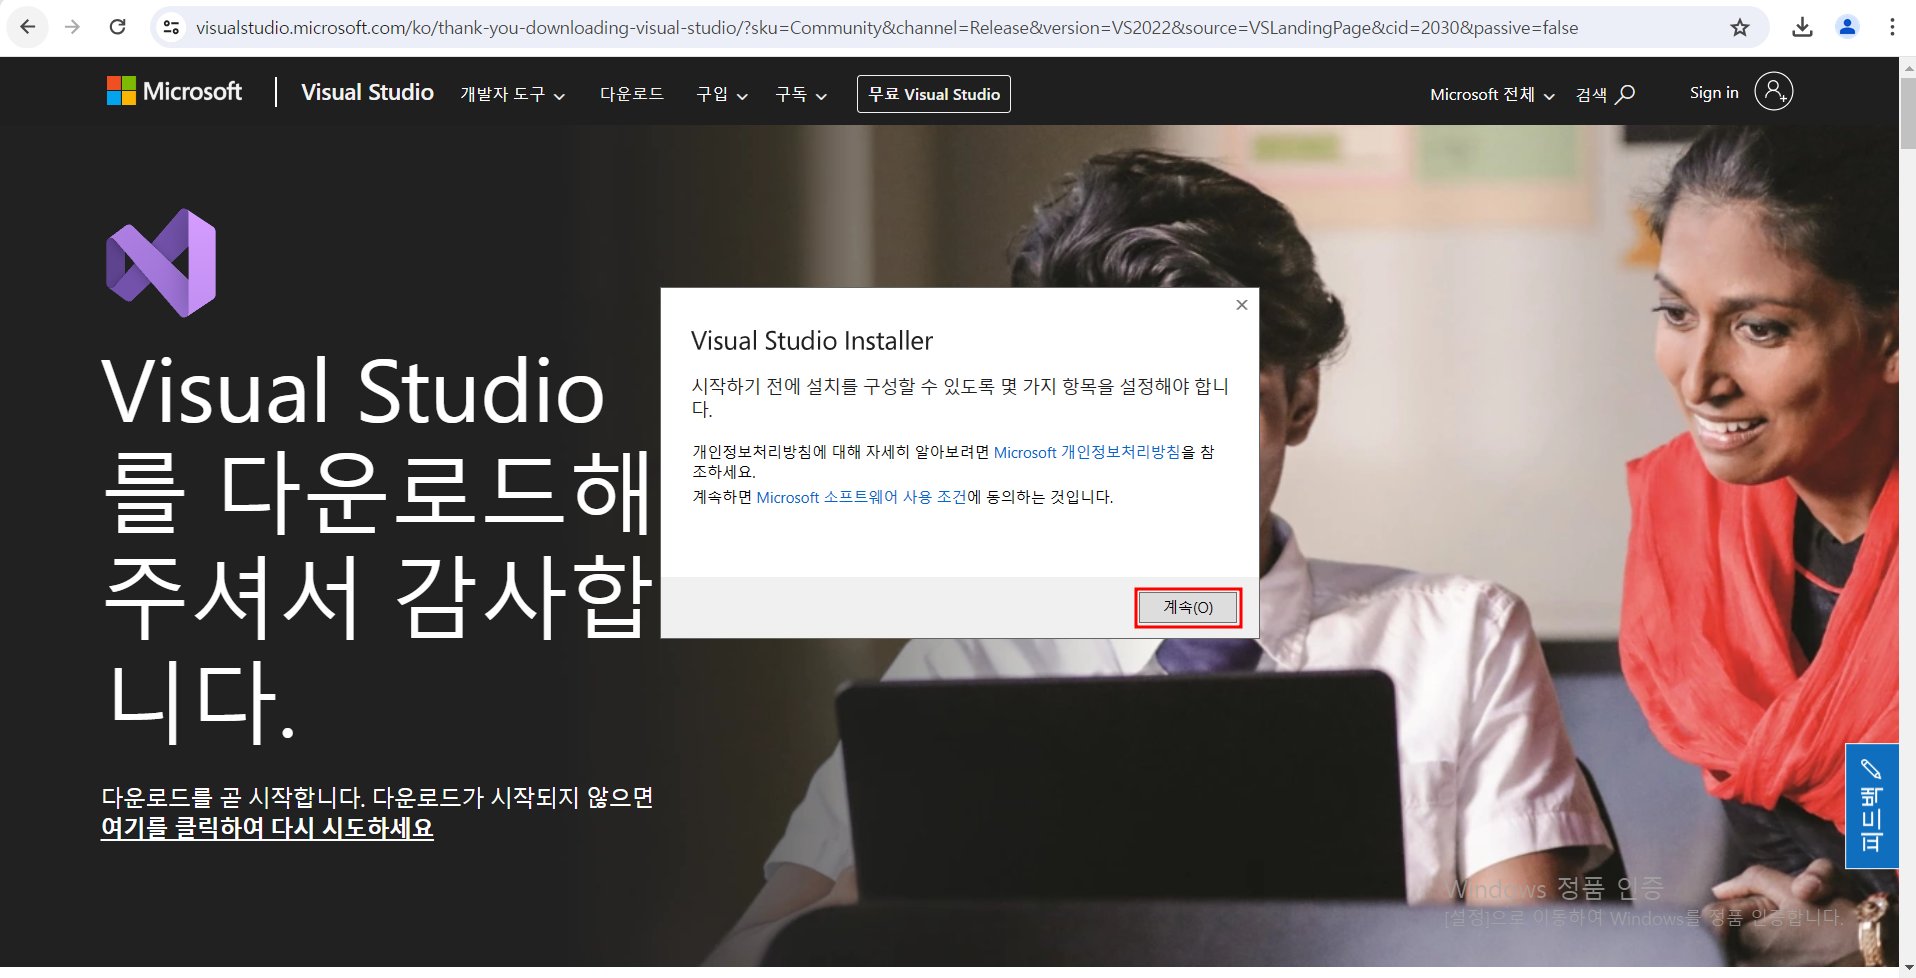This screenshot has height=978, width=1916.
Task: Open Microsoft 소프트웨어 사용 조건 link
Action: (861, 497)
